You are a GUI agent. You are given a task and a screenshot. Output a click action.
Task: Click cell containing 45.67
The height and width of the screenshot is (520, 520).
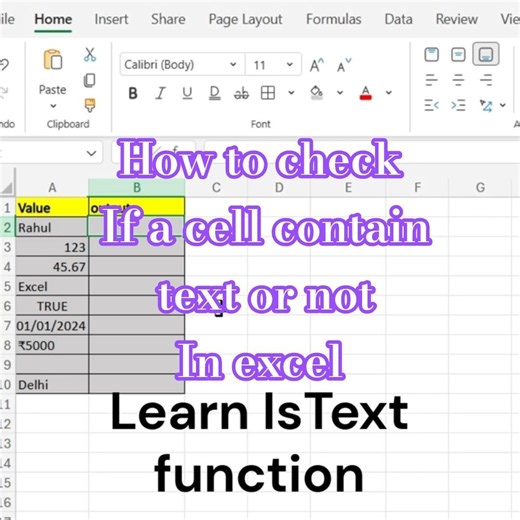click(52, 267)
